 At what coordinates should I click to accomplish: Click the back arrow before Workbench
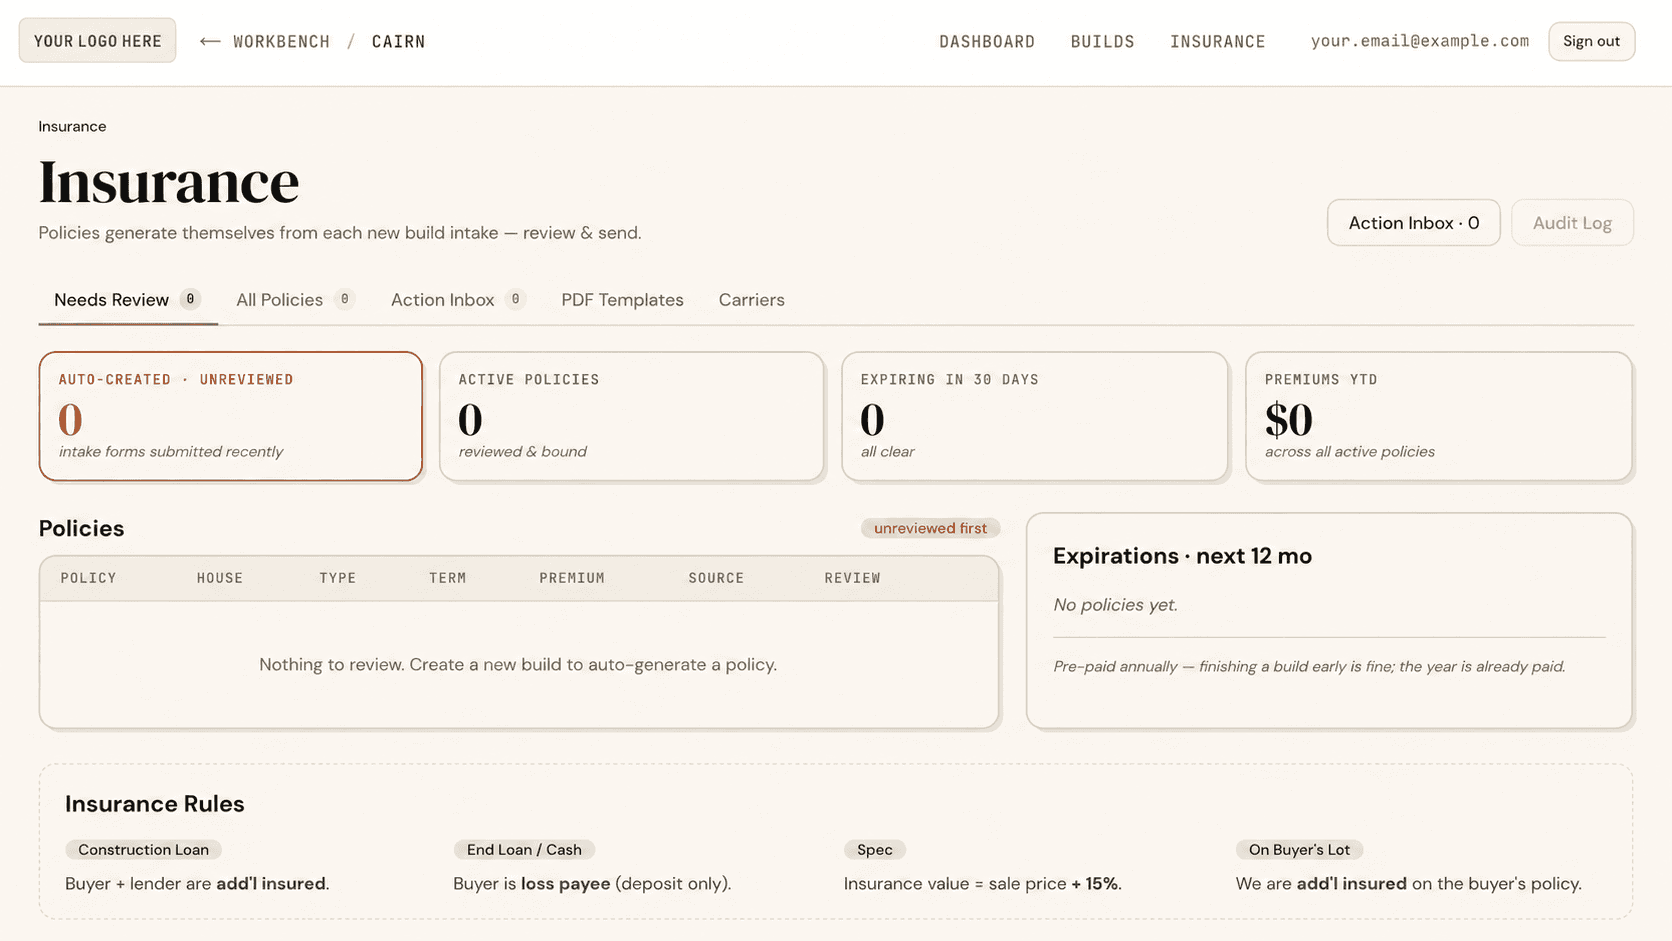[x=210, y=41]
